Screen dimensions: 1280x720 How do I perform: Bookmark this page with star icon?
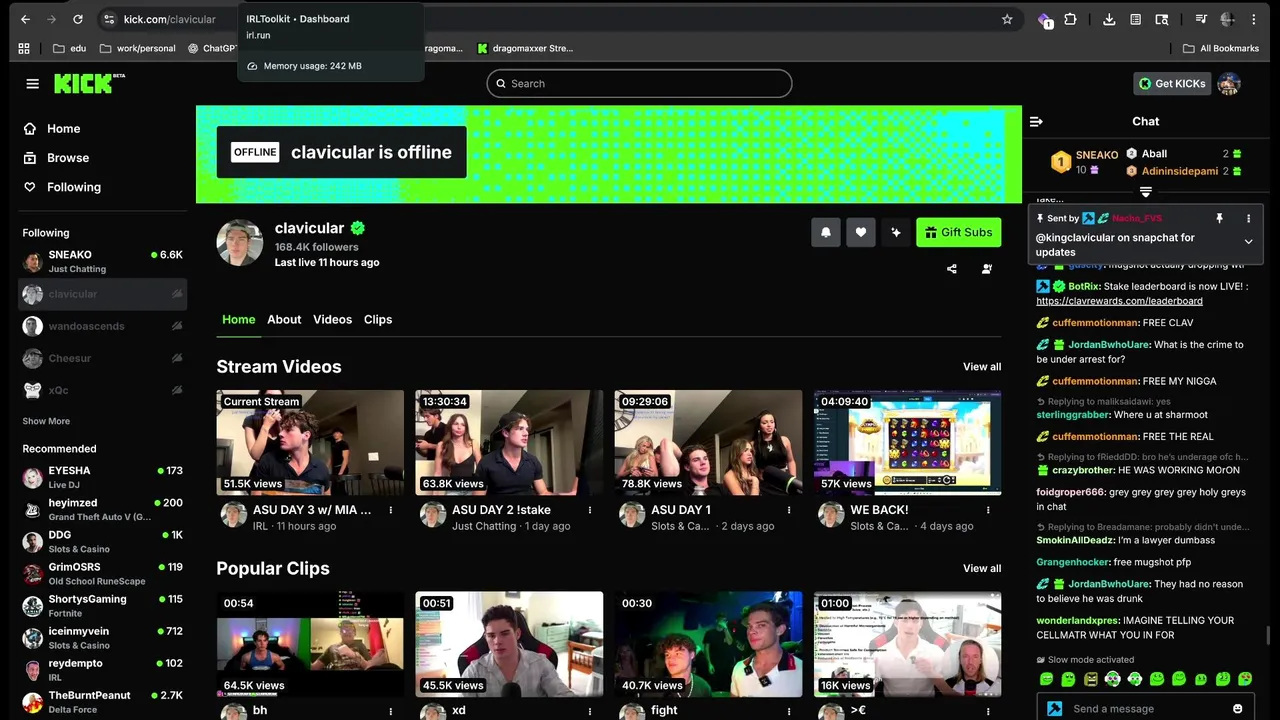[x=1007, y=19]
